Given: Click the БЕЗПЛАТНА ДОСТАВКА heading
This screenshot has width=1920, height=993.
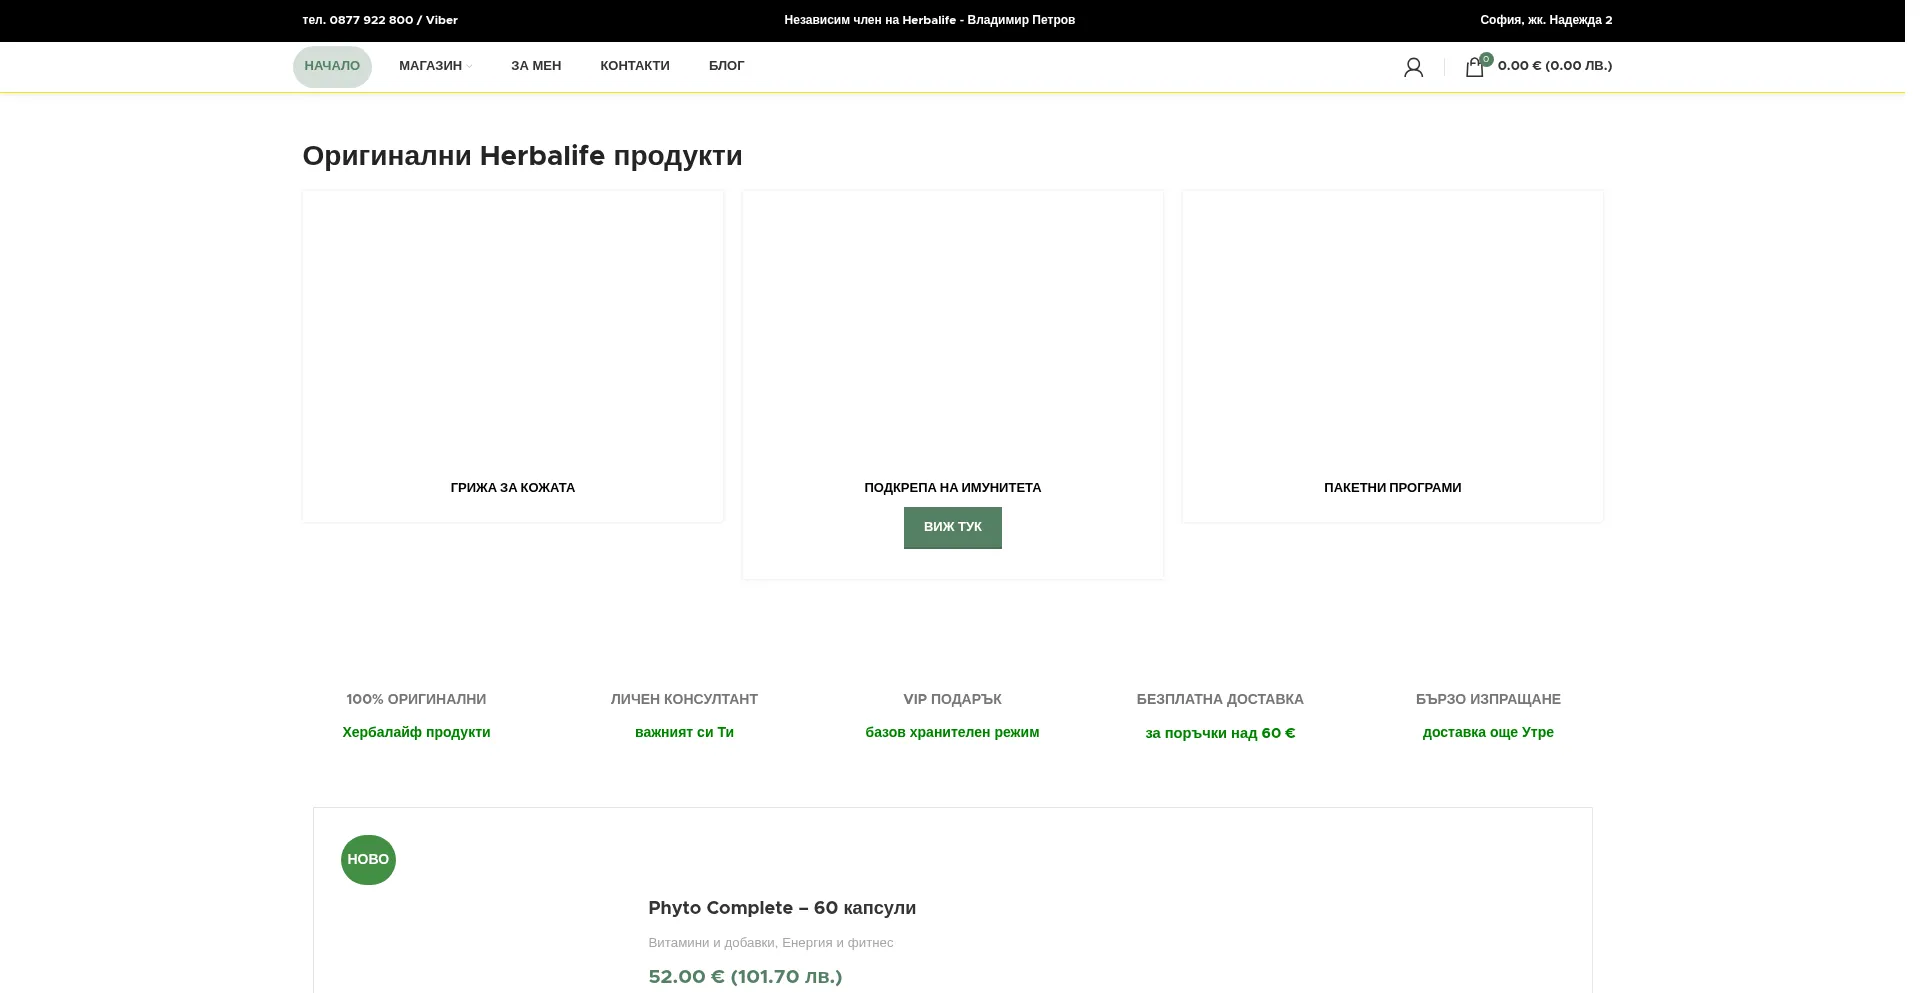Looking at the screenshot, I should [1220, 699].
